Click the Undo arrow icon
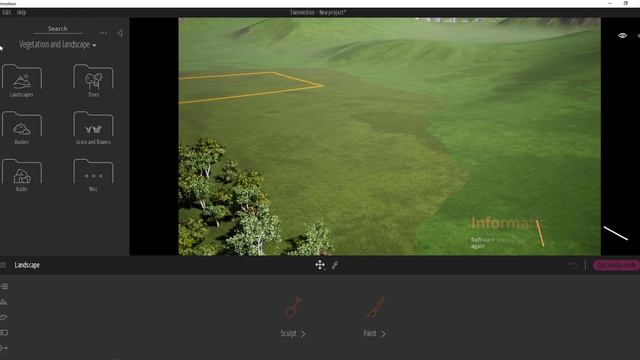The height and width of the screenshot is (360, 640). pyautogui.click(x=573, y=266)
